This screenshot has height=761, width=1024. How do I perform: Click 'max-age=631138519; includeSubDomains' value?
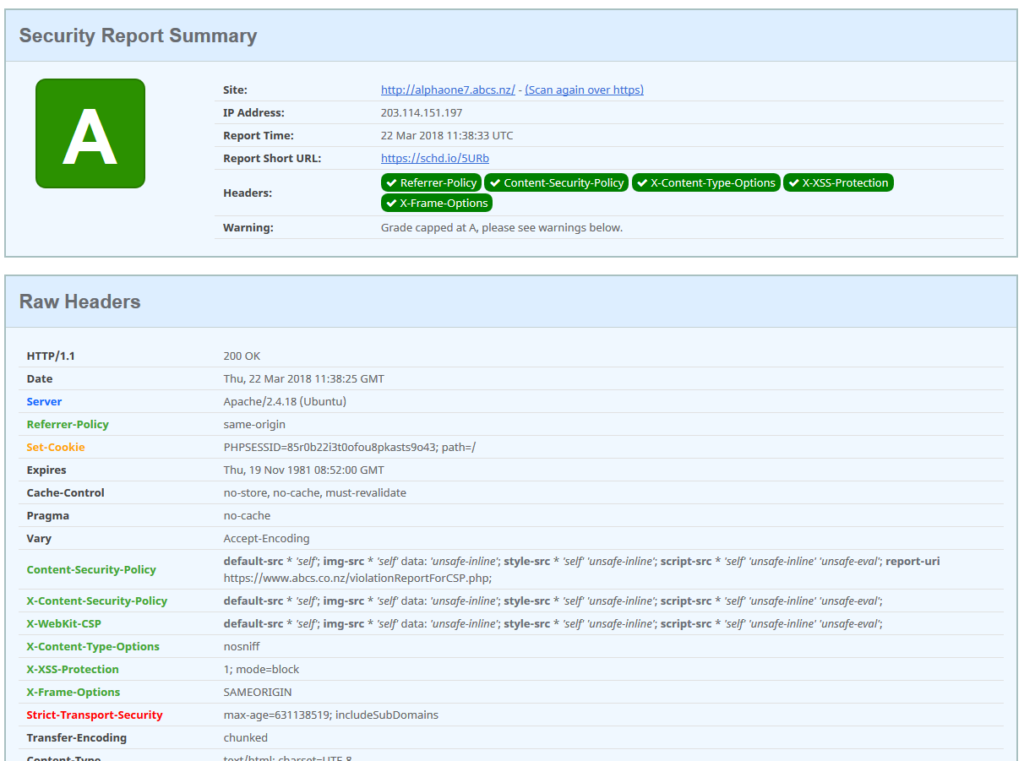(331, 715)
